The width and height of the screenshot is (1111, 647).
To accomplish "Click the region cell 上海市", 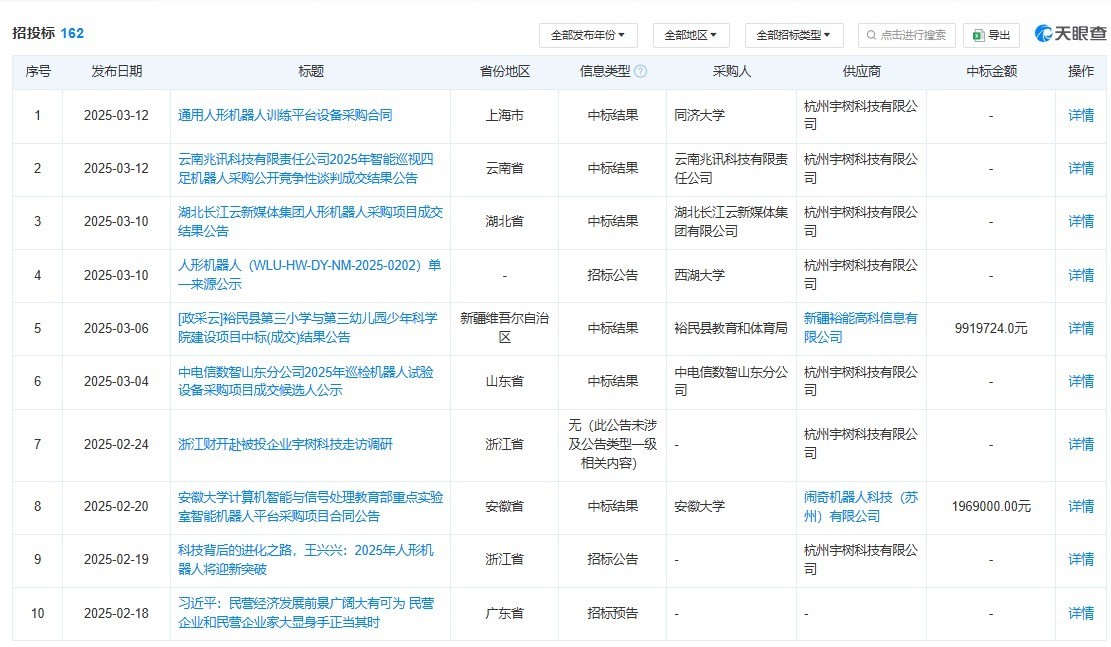I will click(504, 115).
